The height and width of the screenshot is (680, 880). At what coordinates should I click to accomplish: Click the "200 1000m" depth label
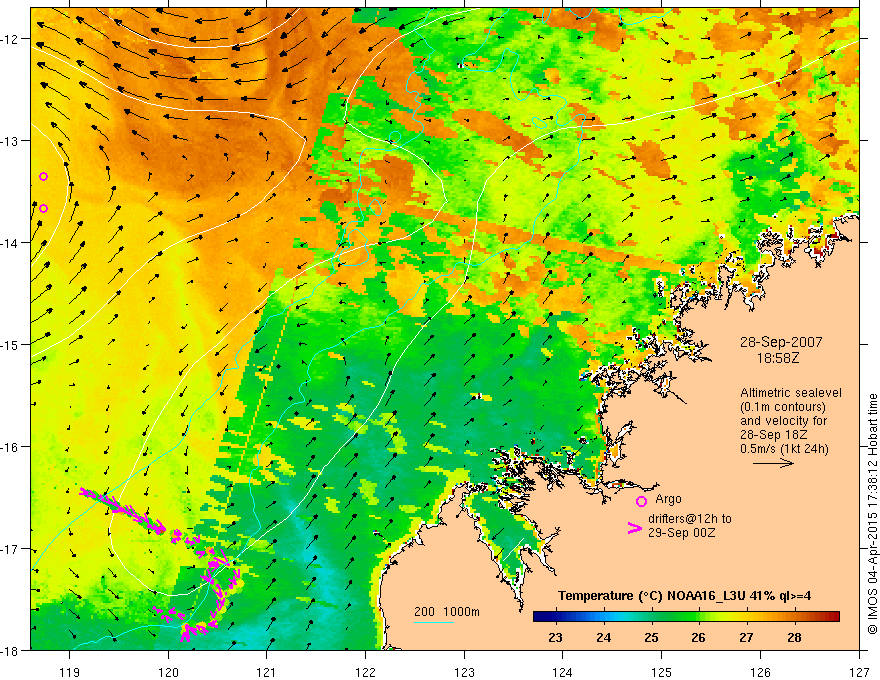click(447, 612)
